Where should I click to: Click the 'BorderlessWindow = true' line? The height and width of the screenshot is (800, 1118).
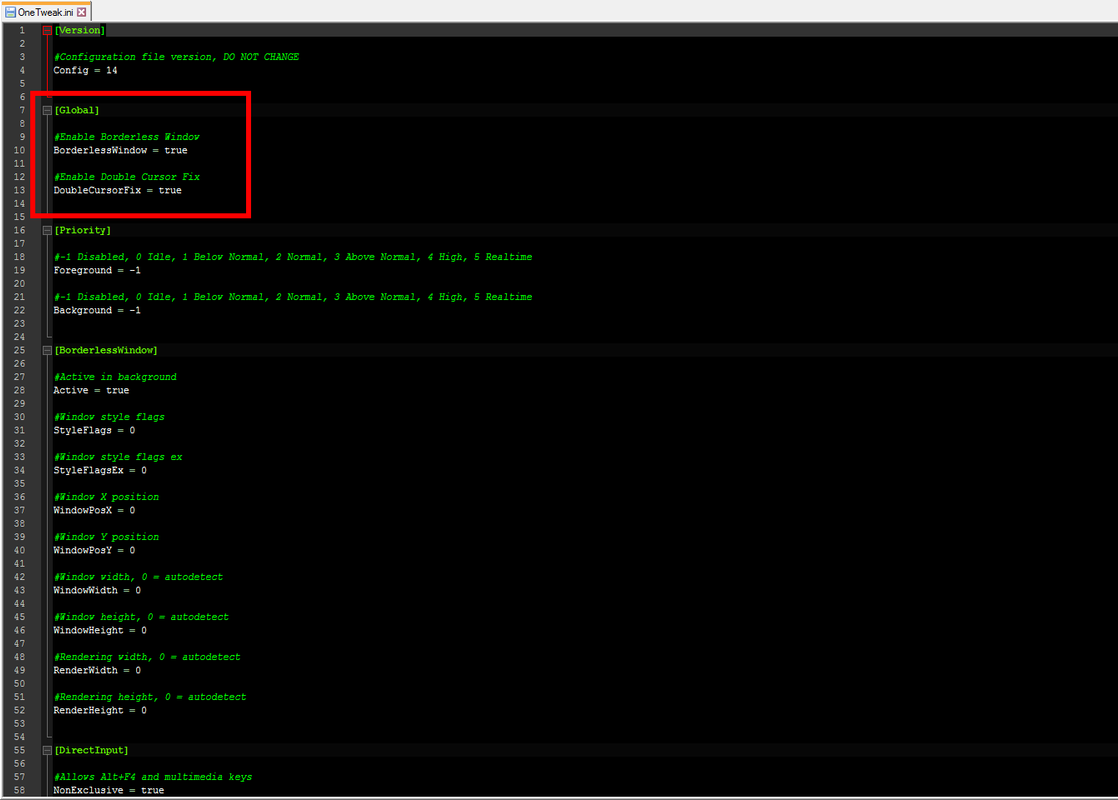tap(120, 150)
